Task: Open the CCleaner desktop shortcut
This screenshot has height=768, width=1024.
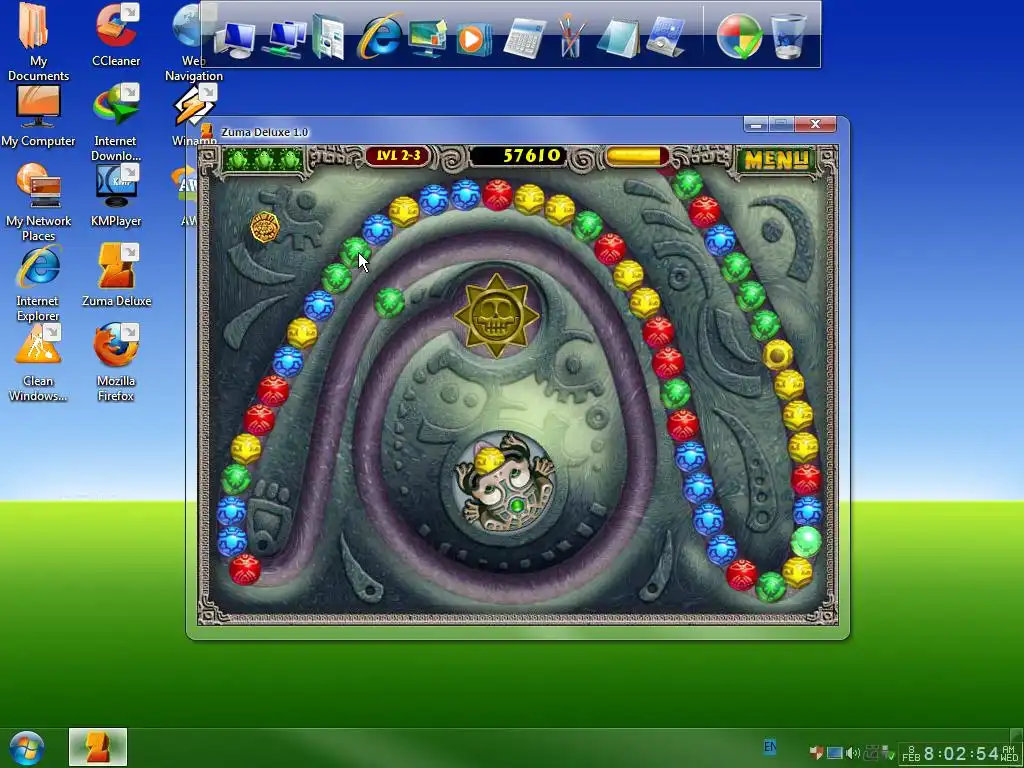Action: (116, 35)
